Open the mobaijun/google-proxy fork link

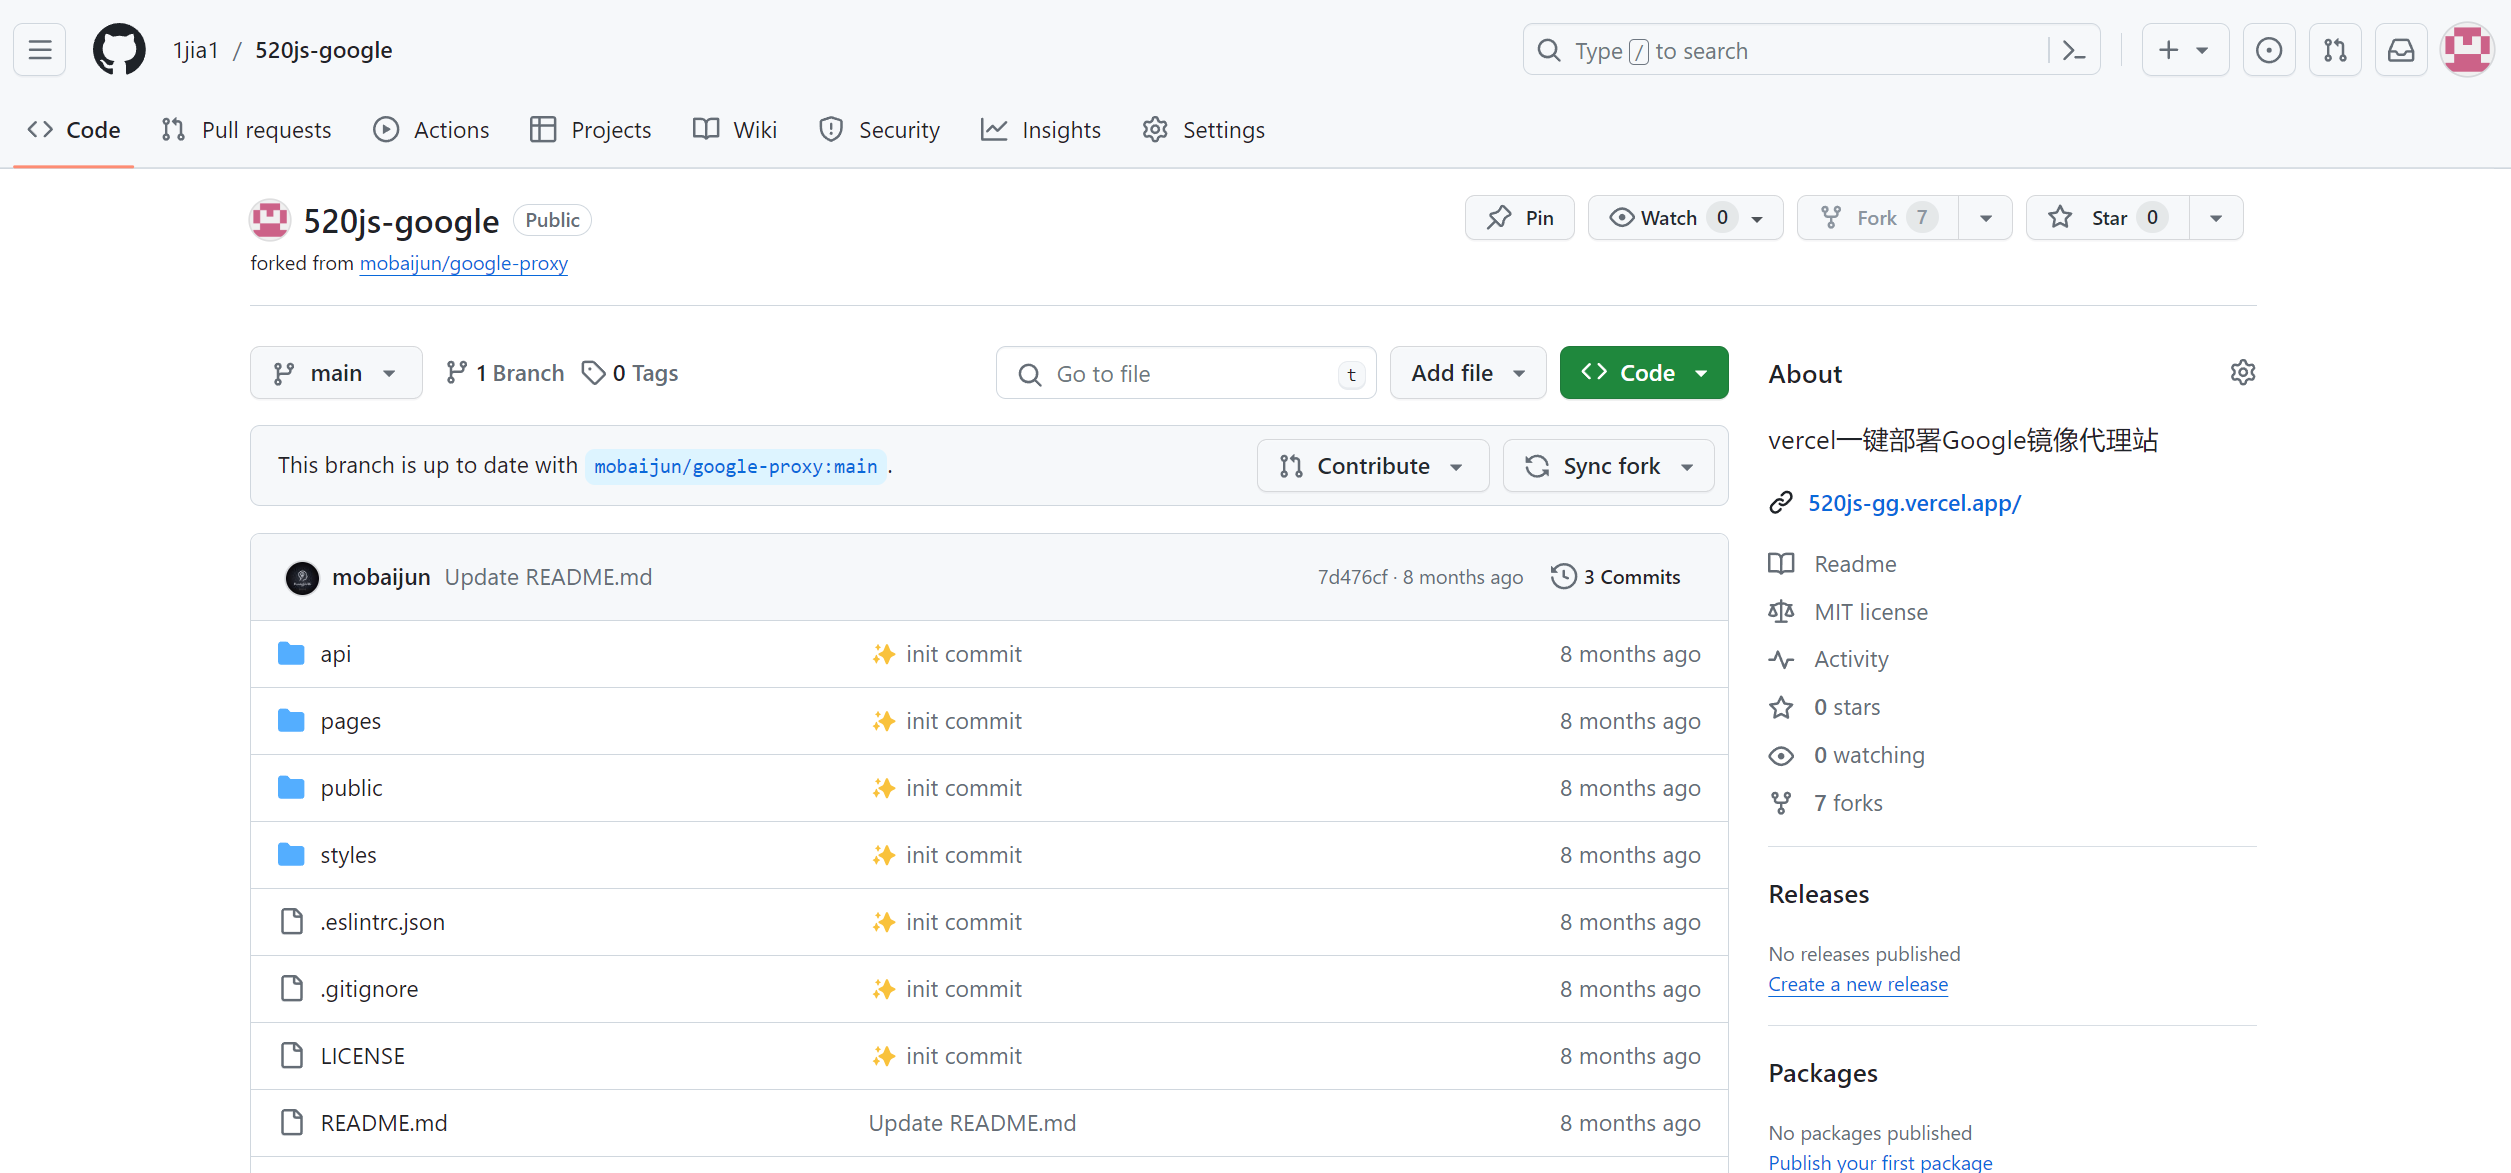[463, 263]
